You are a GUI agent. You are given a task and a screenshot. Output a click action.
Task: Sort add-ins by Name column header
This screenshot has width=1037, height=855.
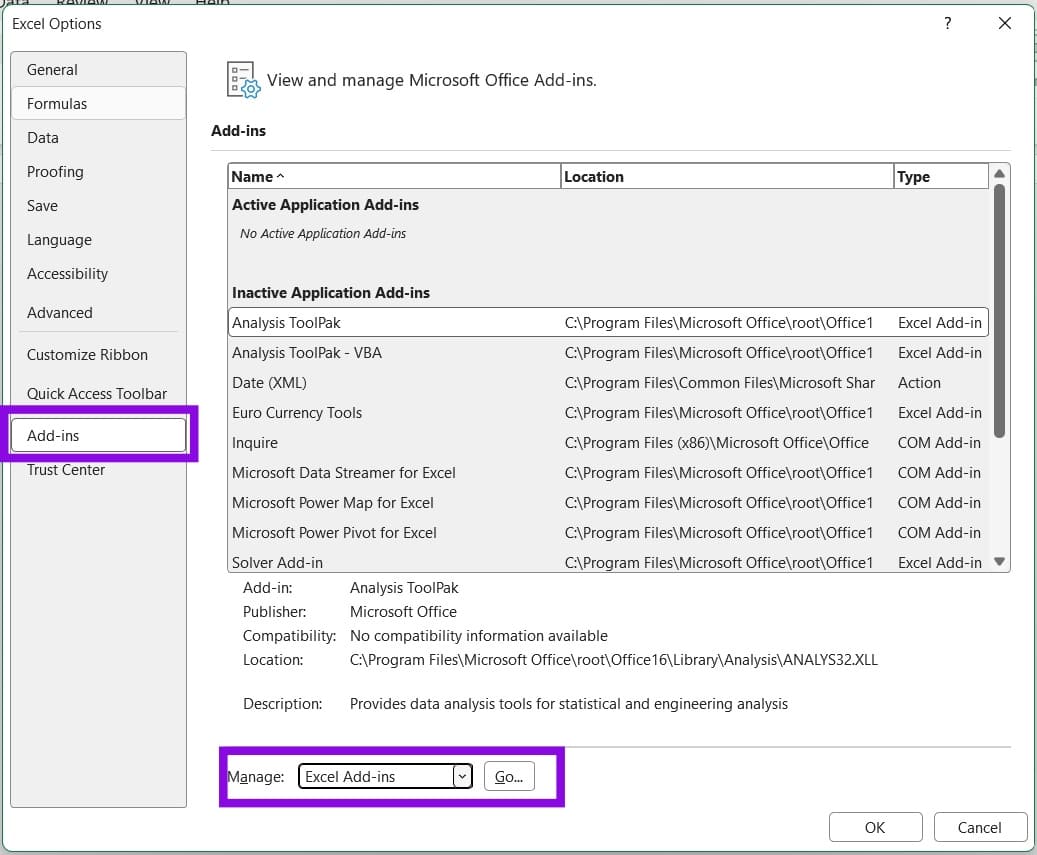point(394,177)
